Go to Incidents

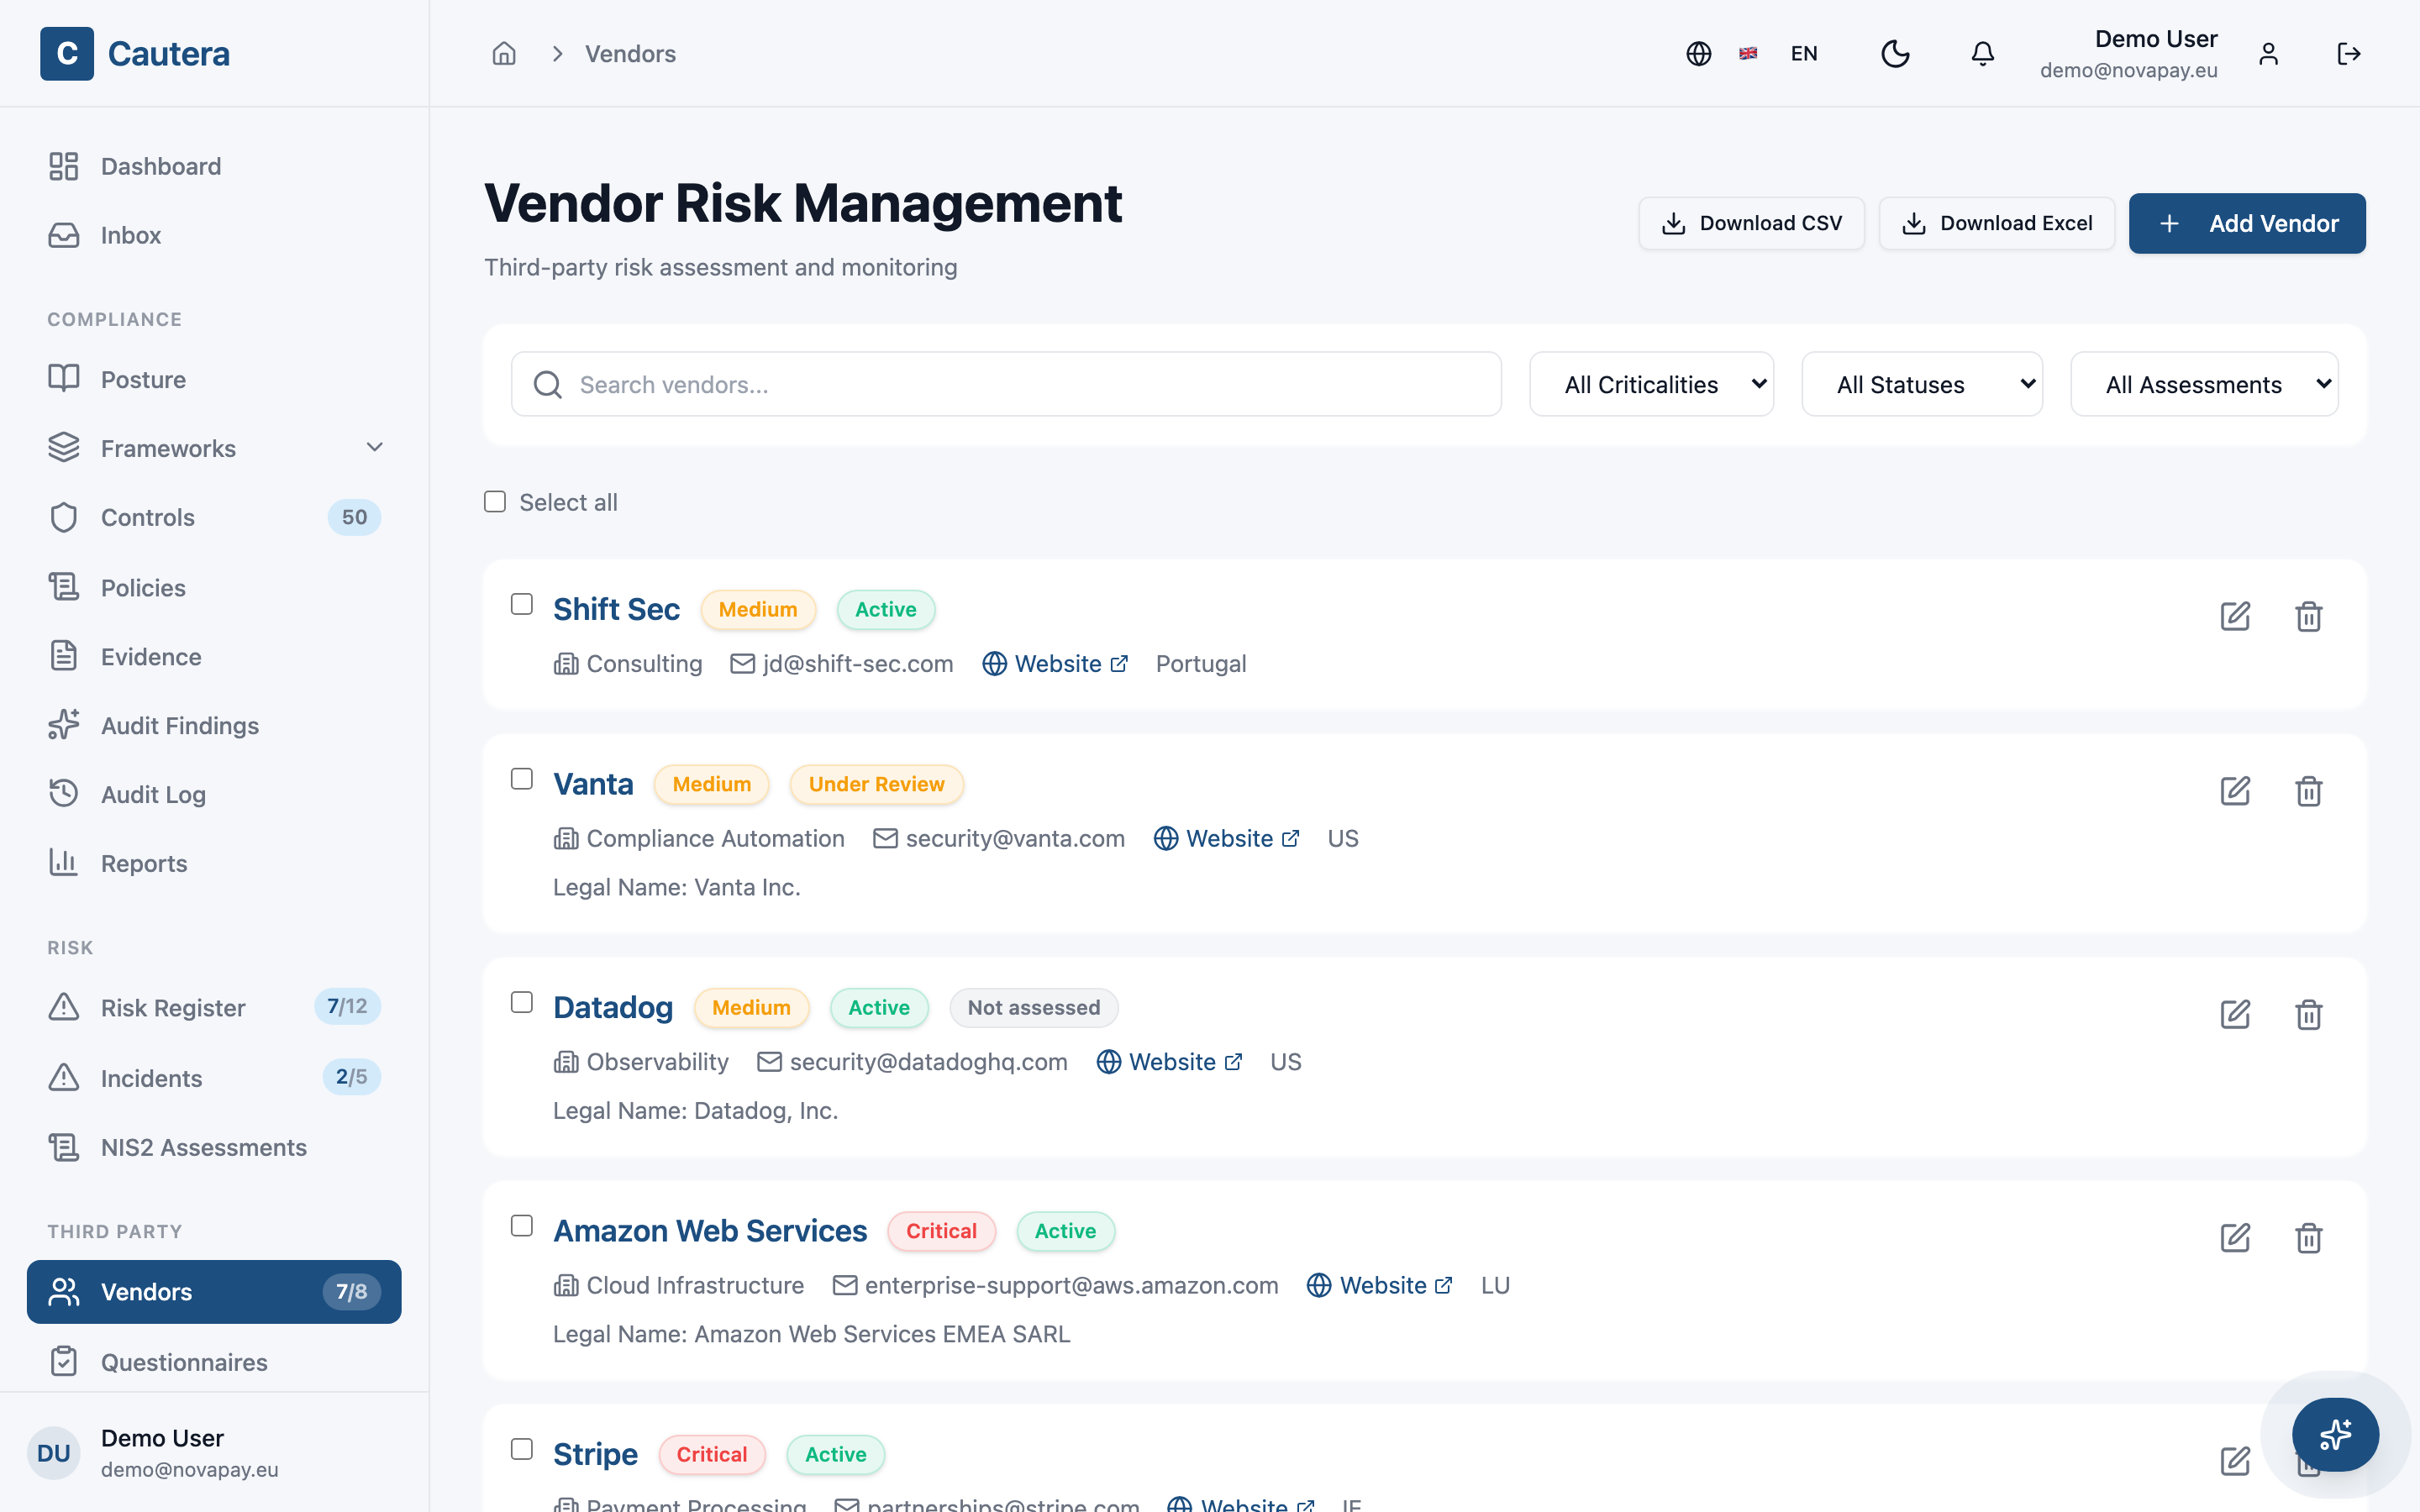click(214, 1077)
